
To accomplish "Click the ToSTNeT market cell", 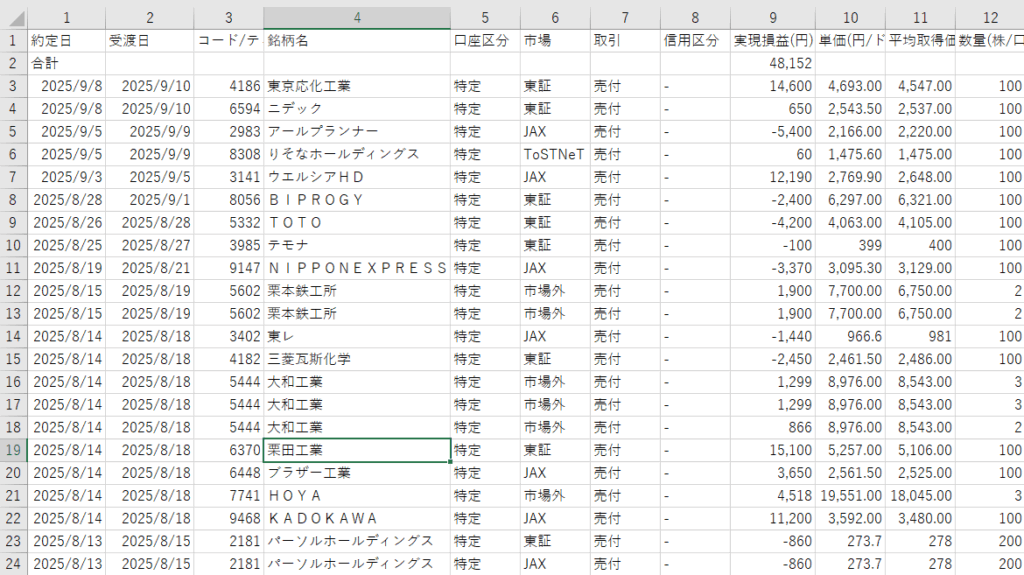I will 554,154.
